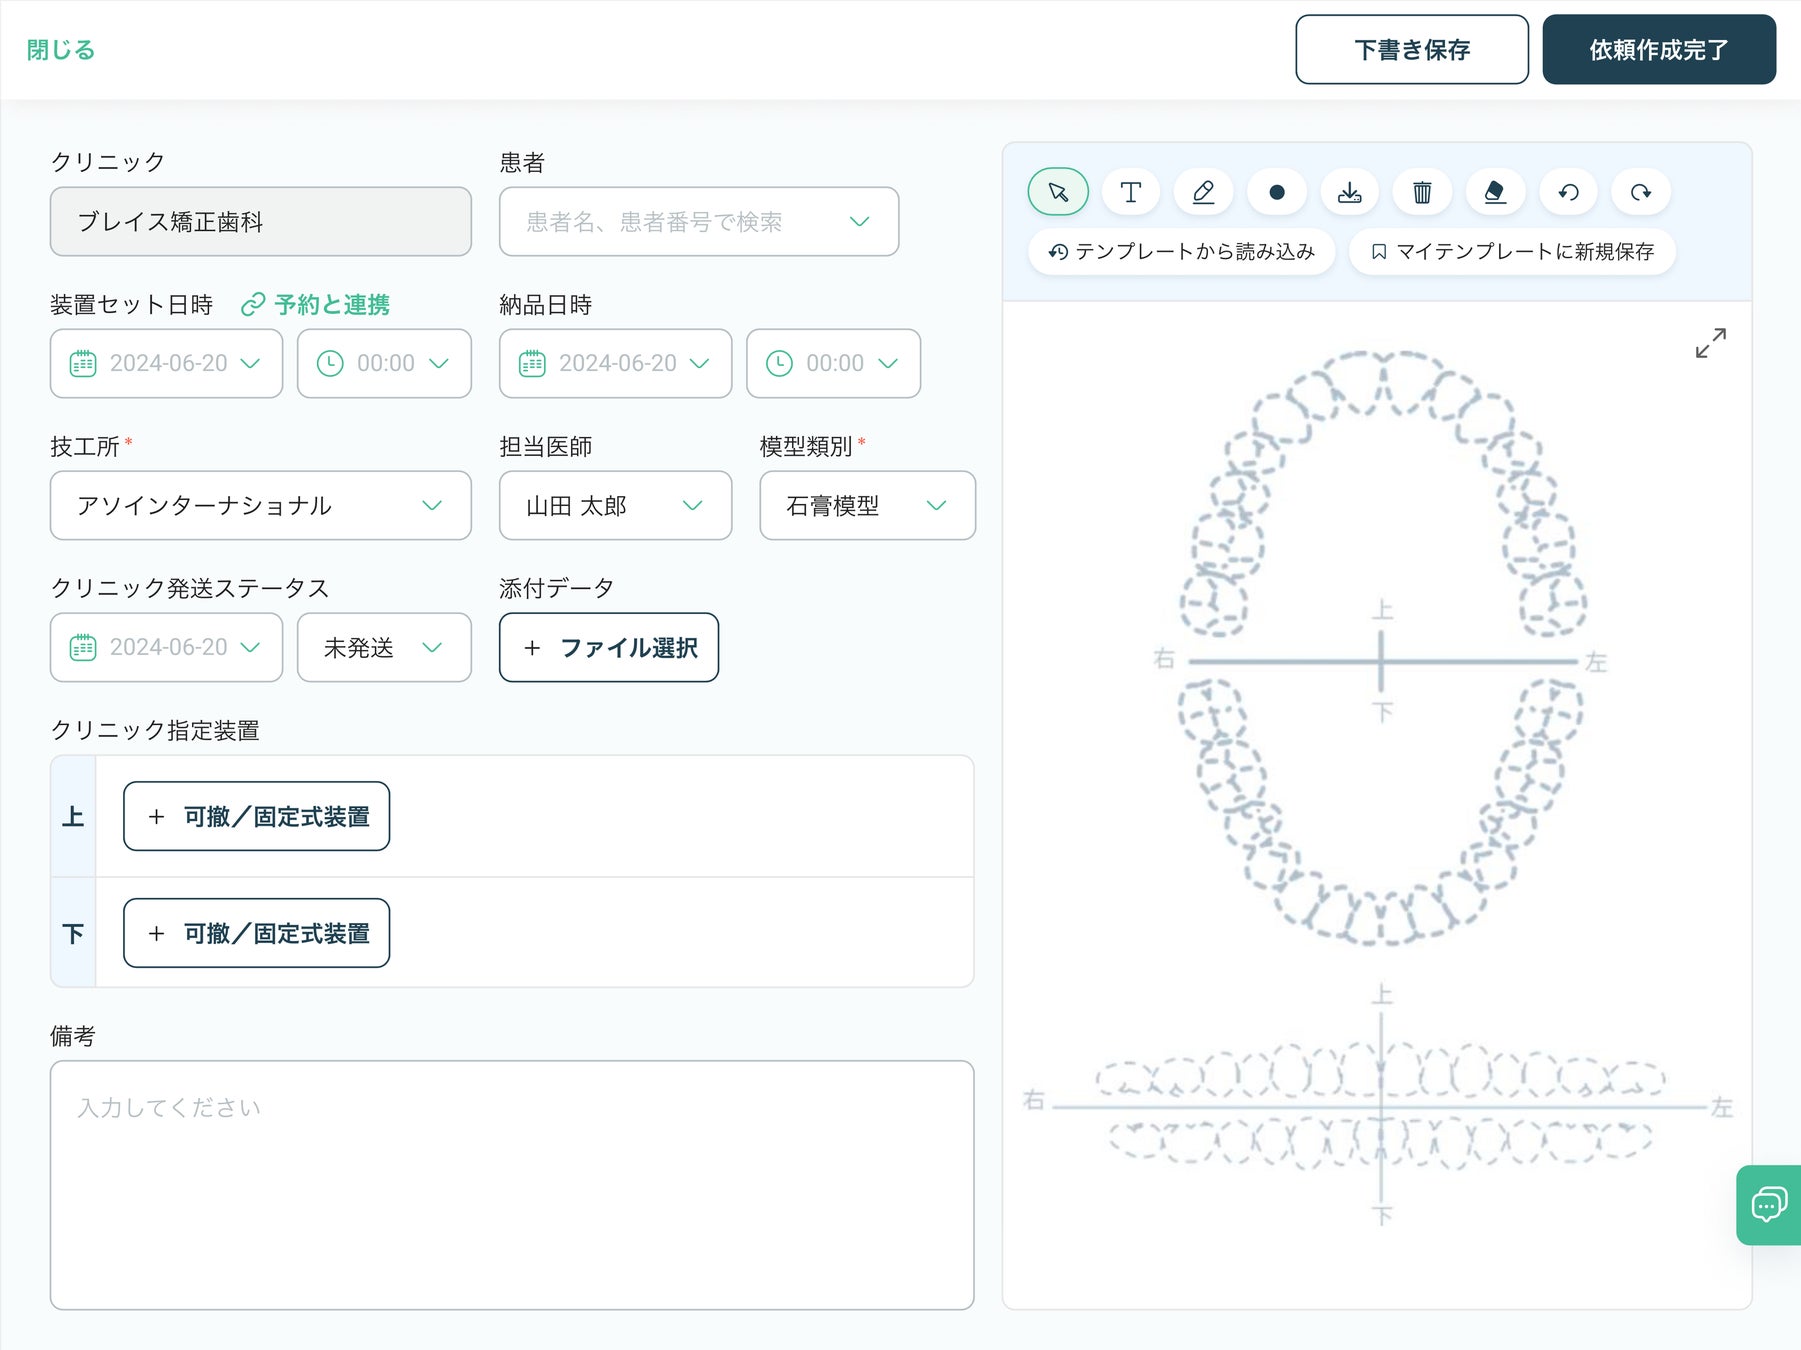
Task: Click the trash delete icon
Action: point(1422,192)
